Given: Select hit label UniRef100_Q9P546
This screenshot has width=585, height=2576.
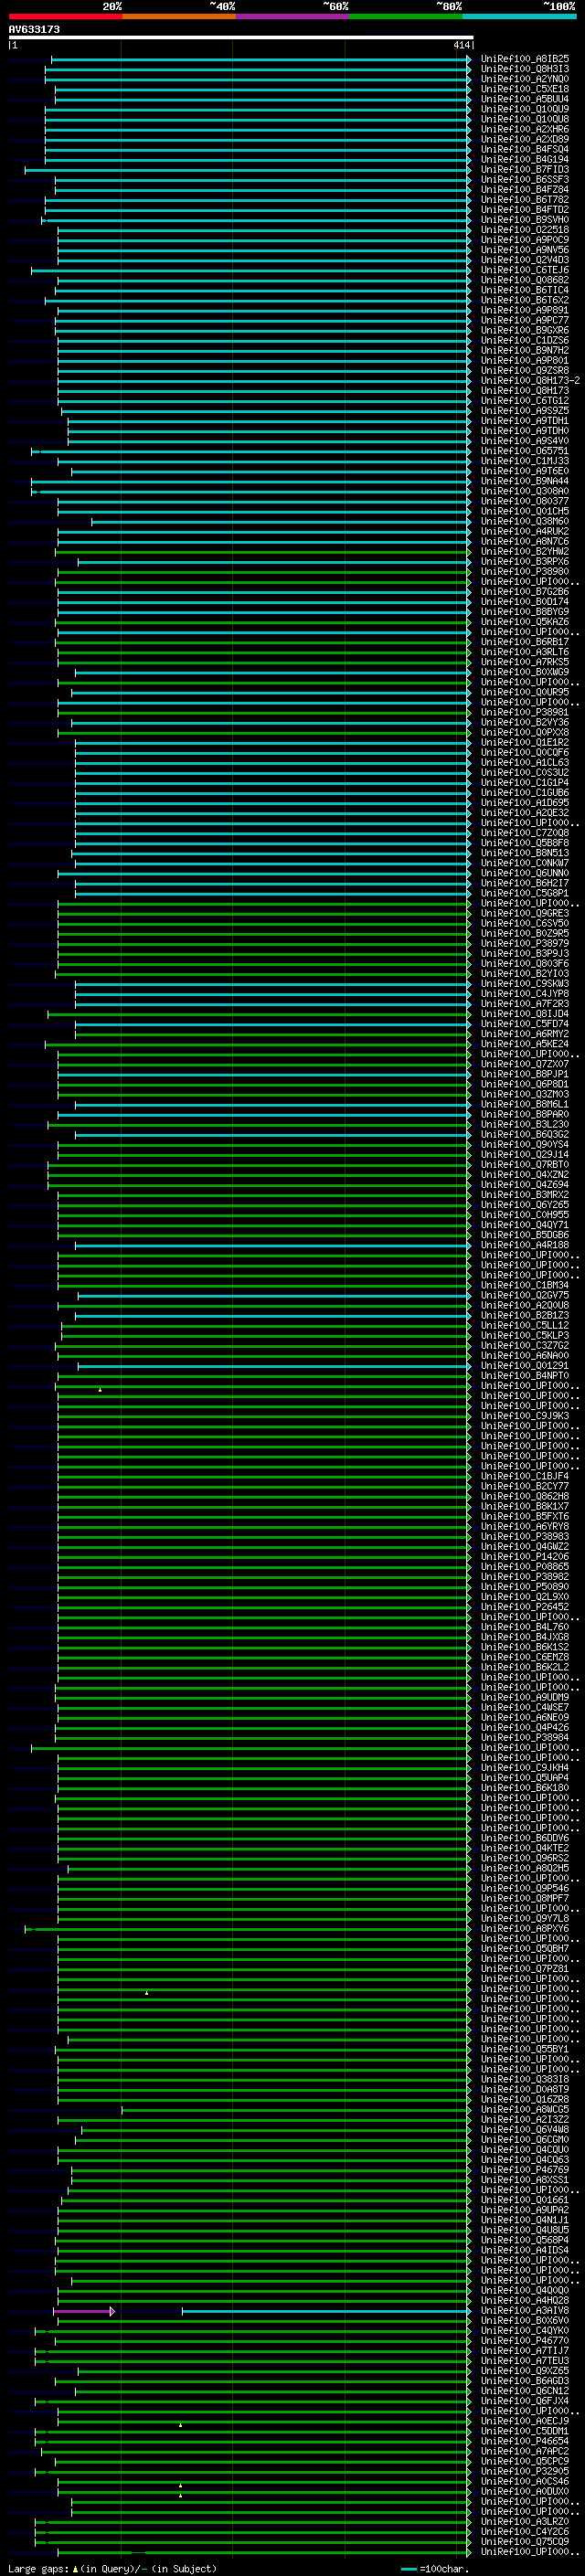Looking at the screenshot, I should 525,1888.
